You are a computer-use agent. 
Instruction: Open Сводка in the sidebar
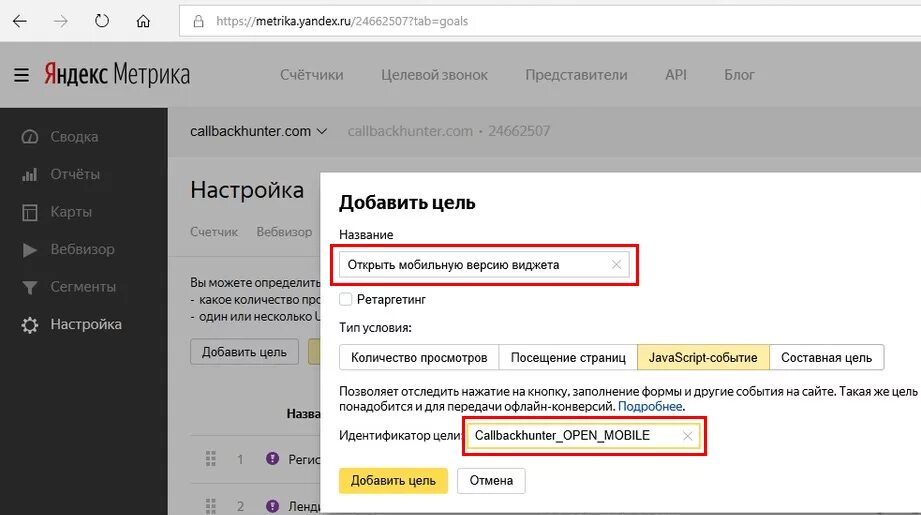tap(74, 137)
